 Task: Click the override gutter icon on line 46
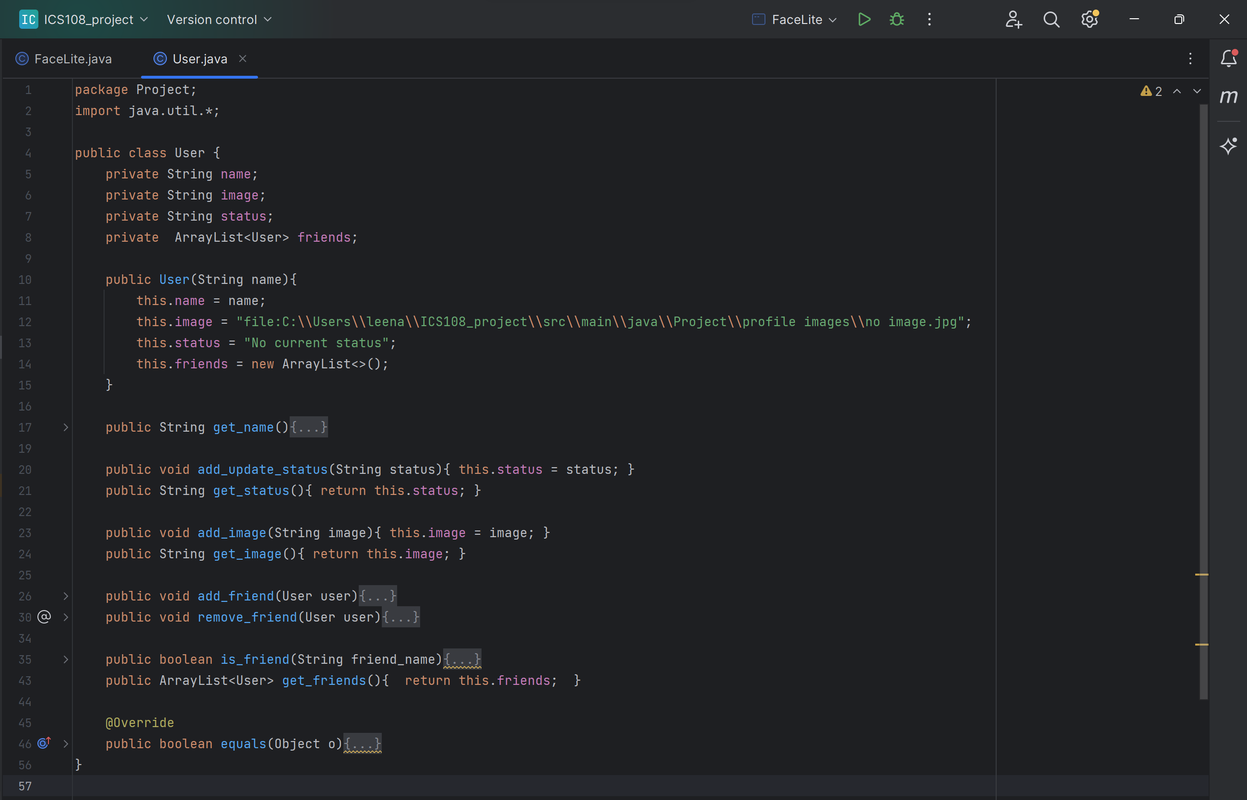(44, 743)
